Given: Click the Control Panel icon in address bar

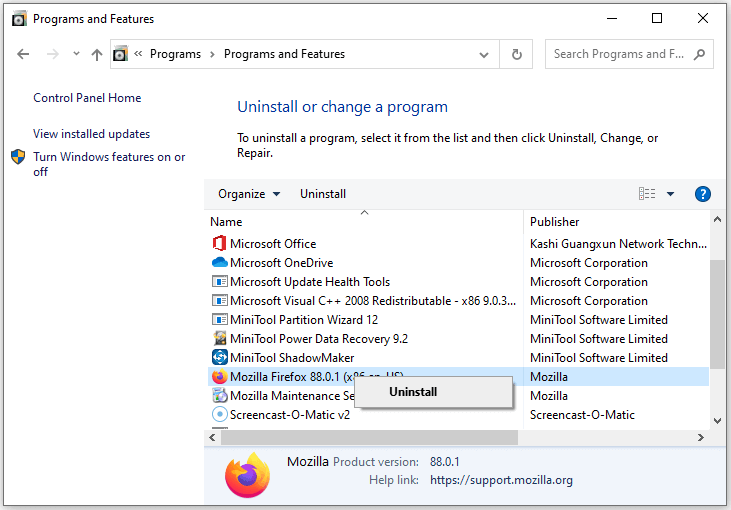Looking at the screenshot, I should (x=120, y=54).
